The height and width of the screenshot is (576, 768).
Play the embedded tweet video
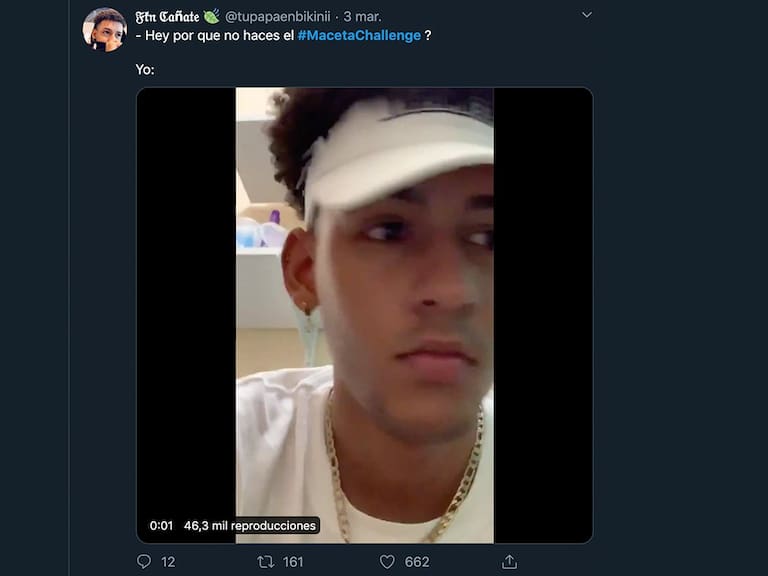364,315
